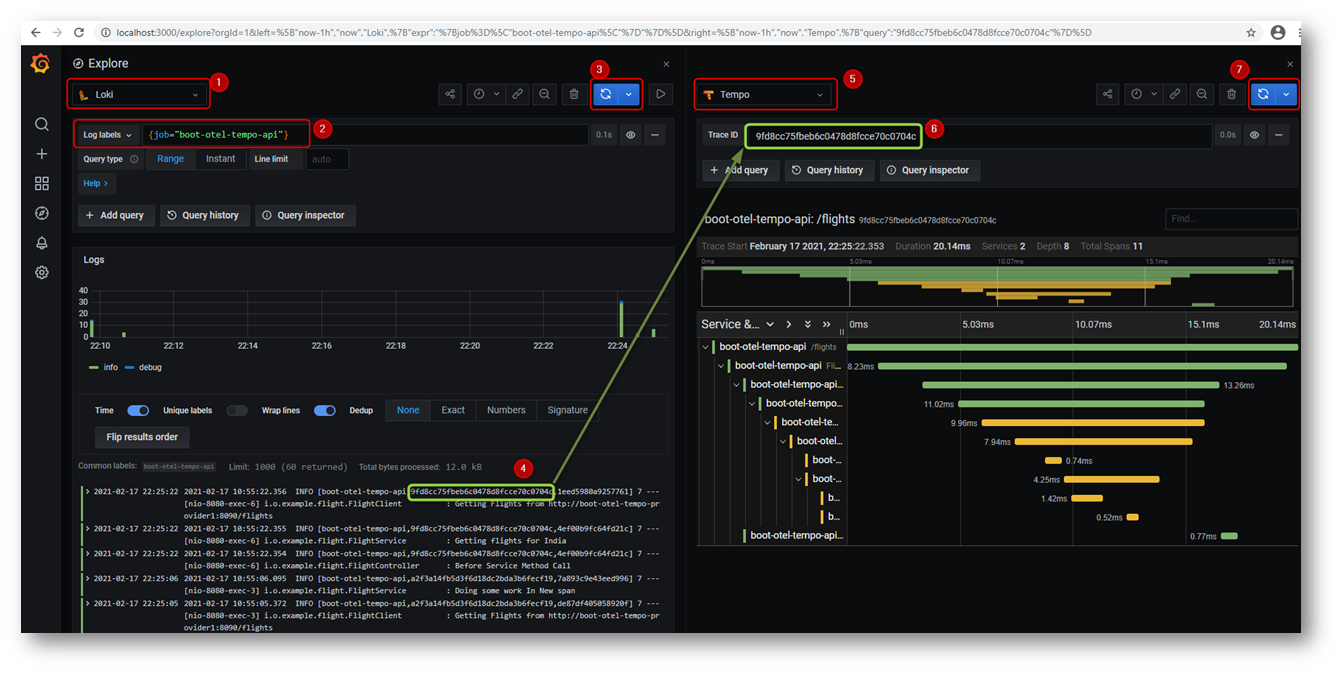Screen dimensions: 1343x675
Task: Enable the Unique labels switch
Action: pyautogui.click(x=237, y=410)
